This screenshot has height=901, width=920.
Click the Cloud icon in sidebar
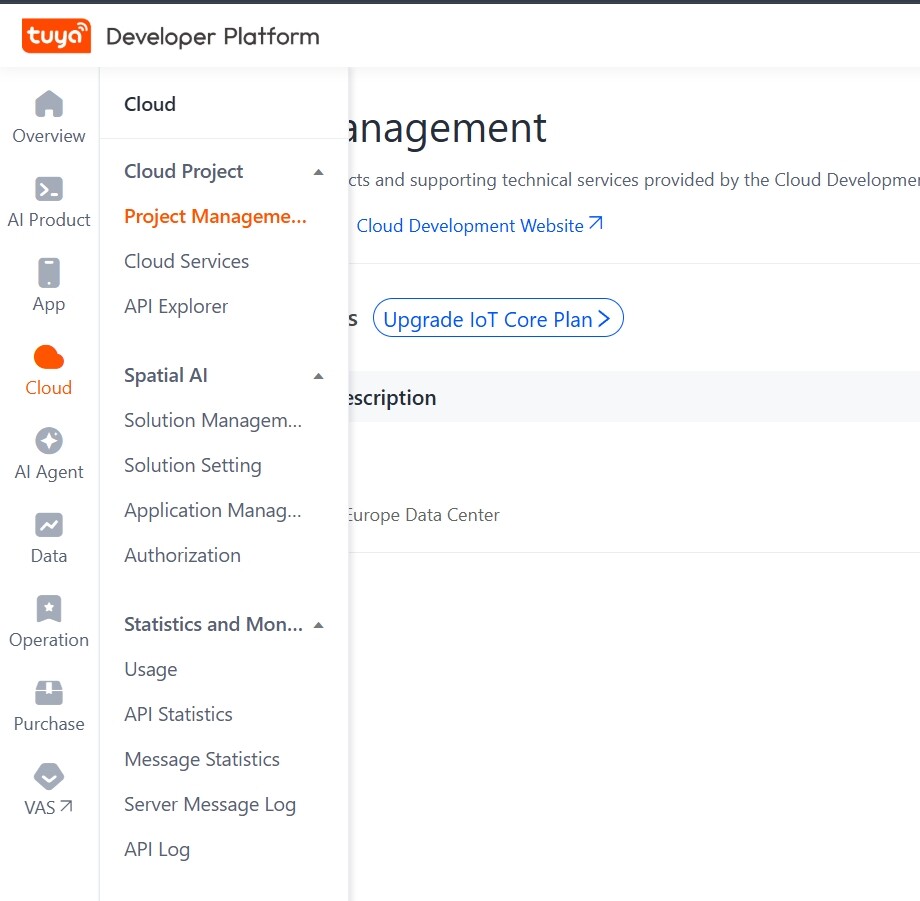point(48,357)
